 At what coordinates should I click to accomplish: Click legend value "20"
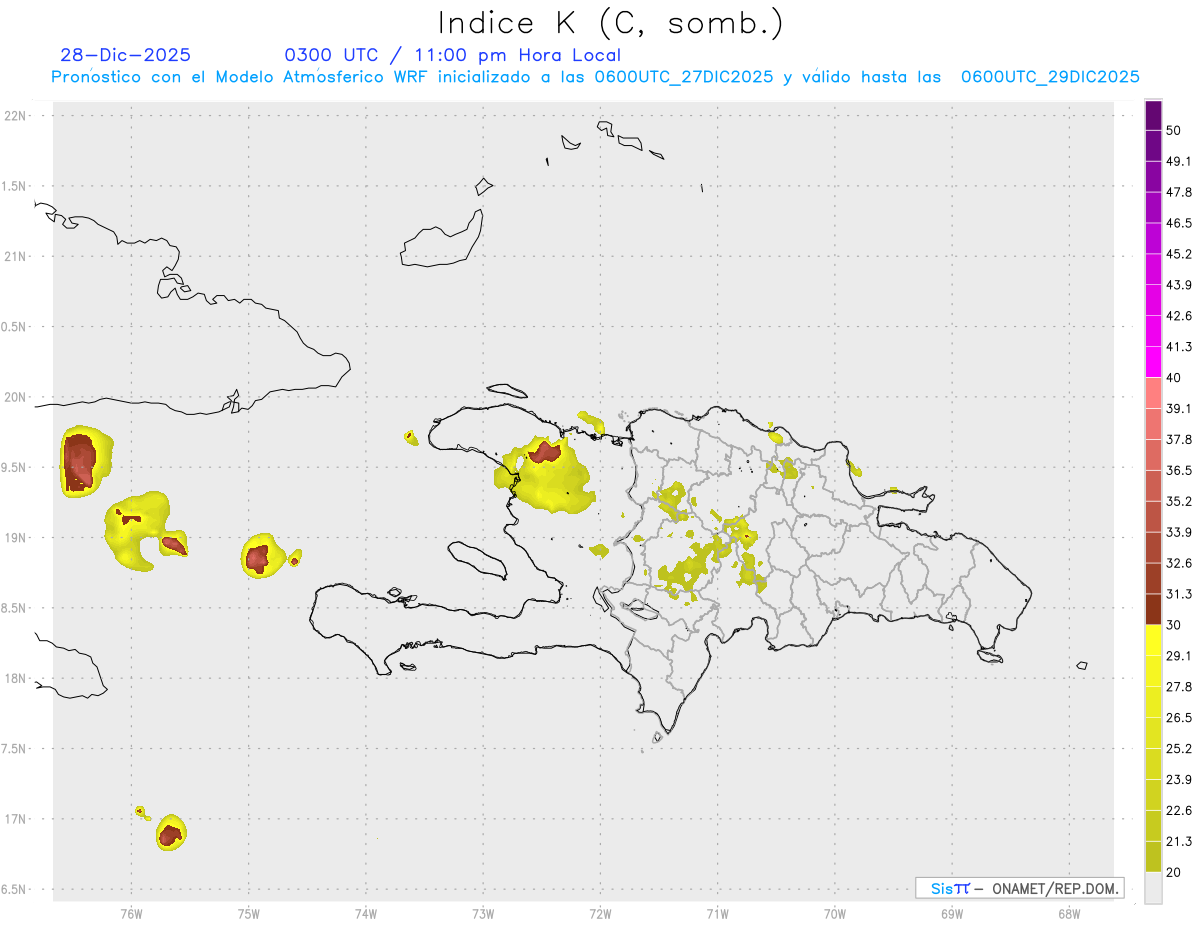click(1174, 873)
